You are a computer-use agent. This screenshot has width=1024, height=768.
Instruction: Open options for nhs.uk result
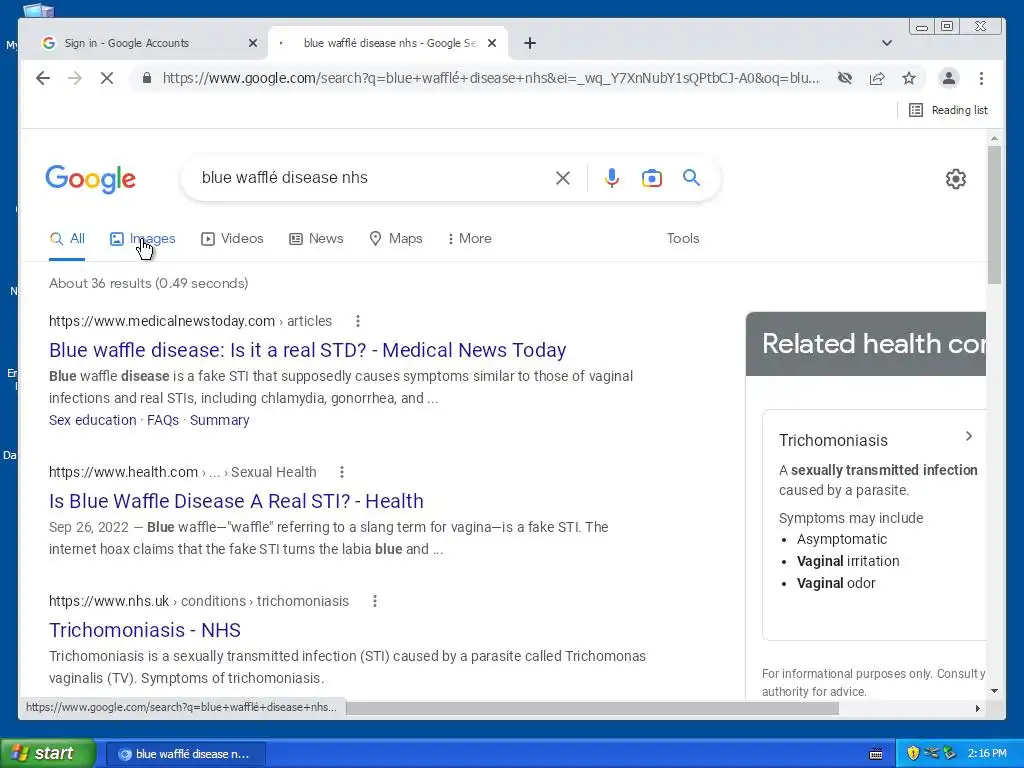tap(375, 601)
